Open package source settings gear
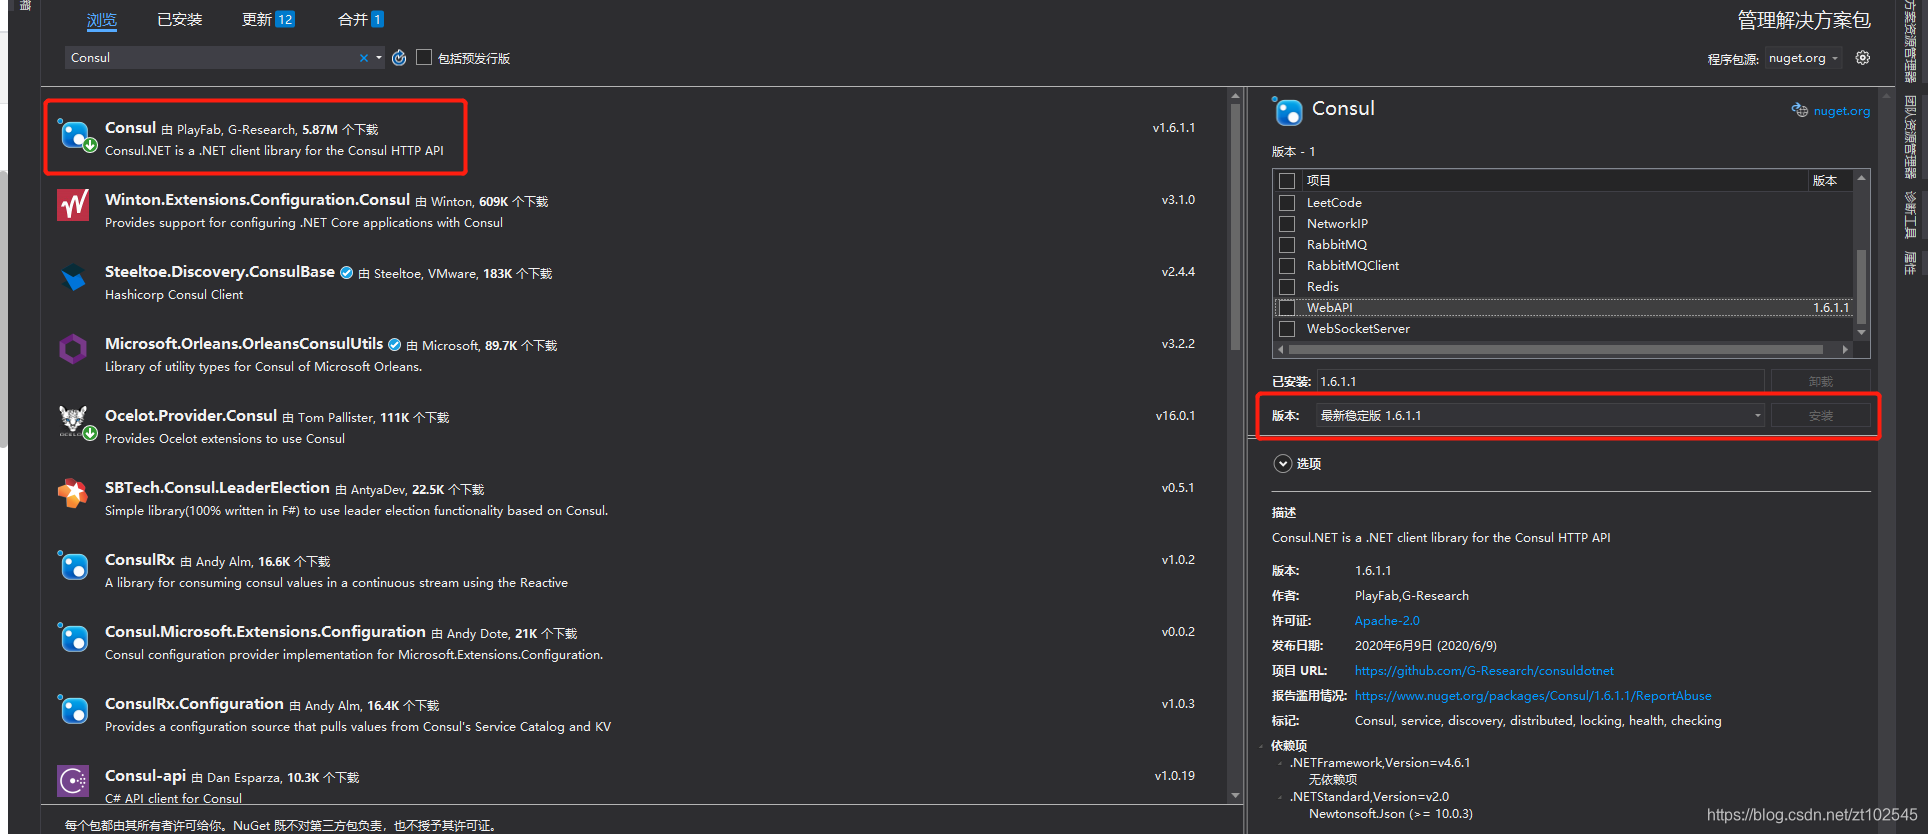The height and width of the screenshot is (834, 1928). tap(1862, 58)
